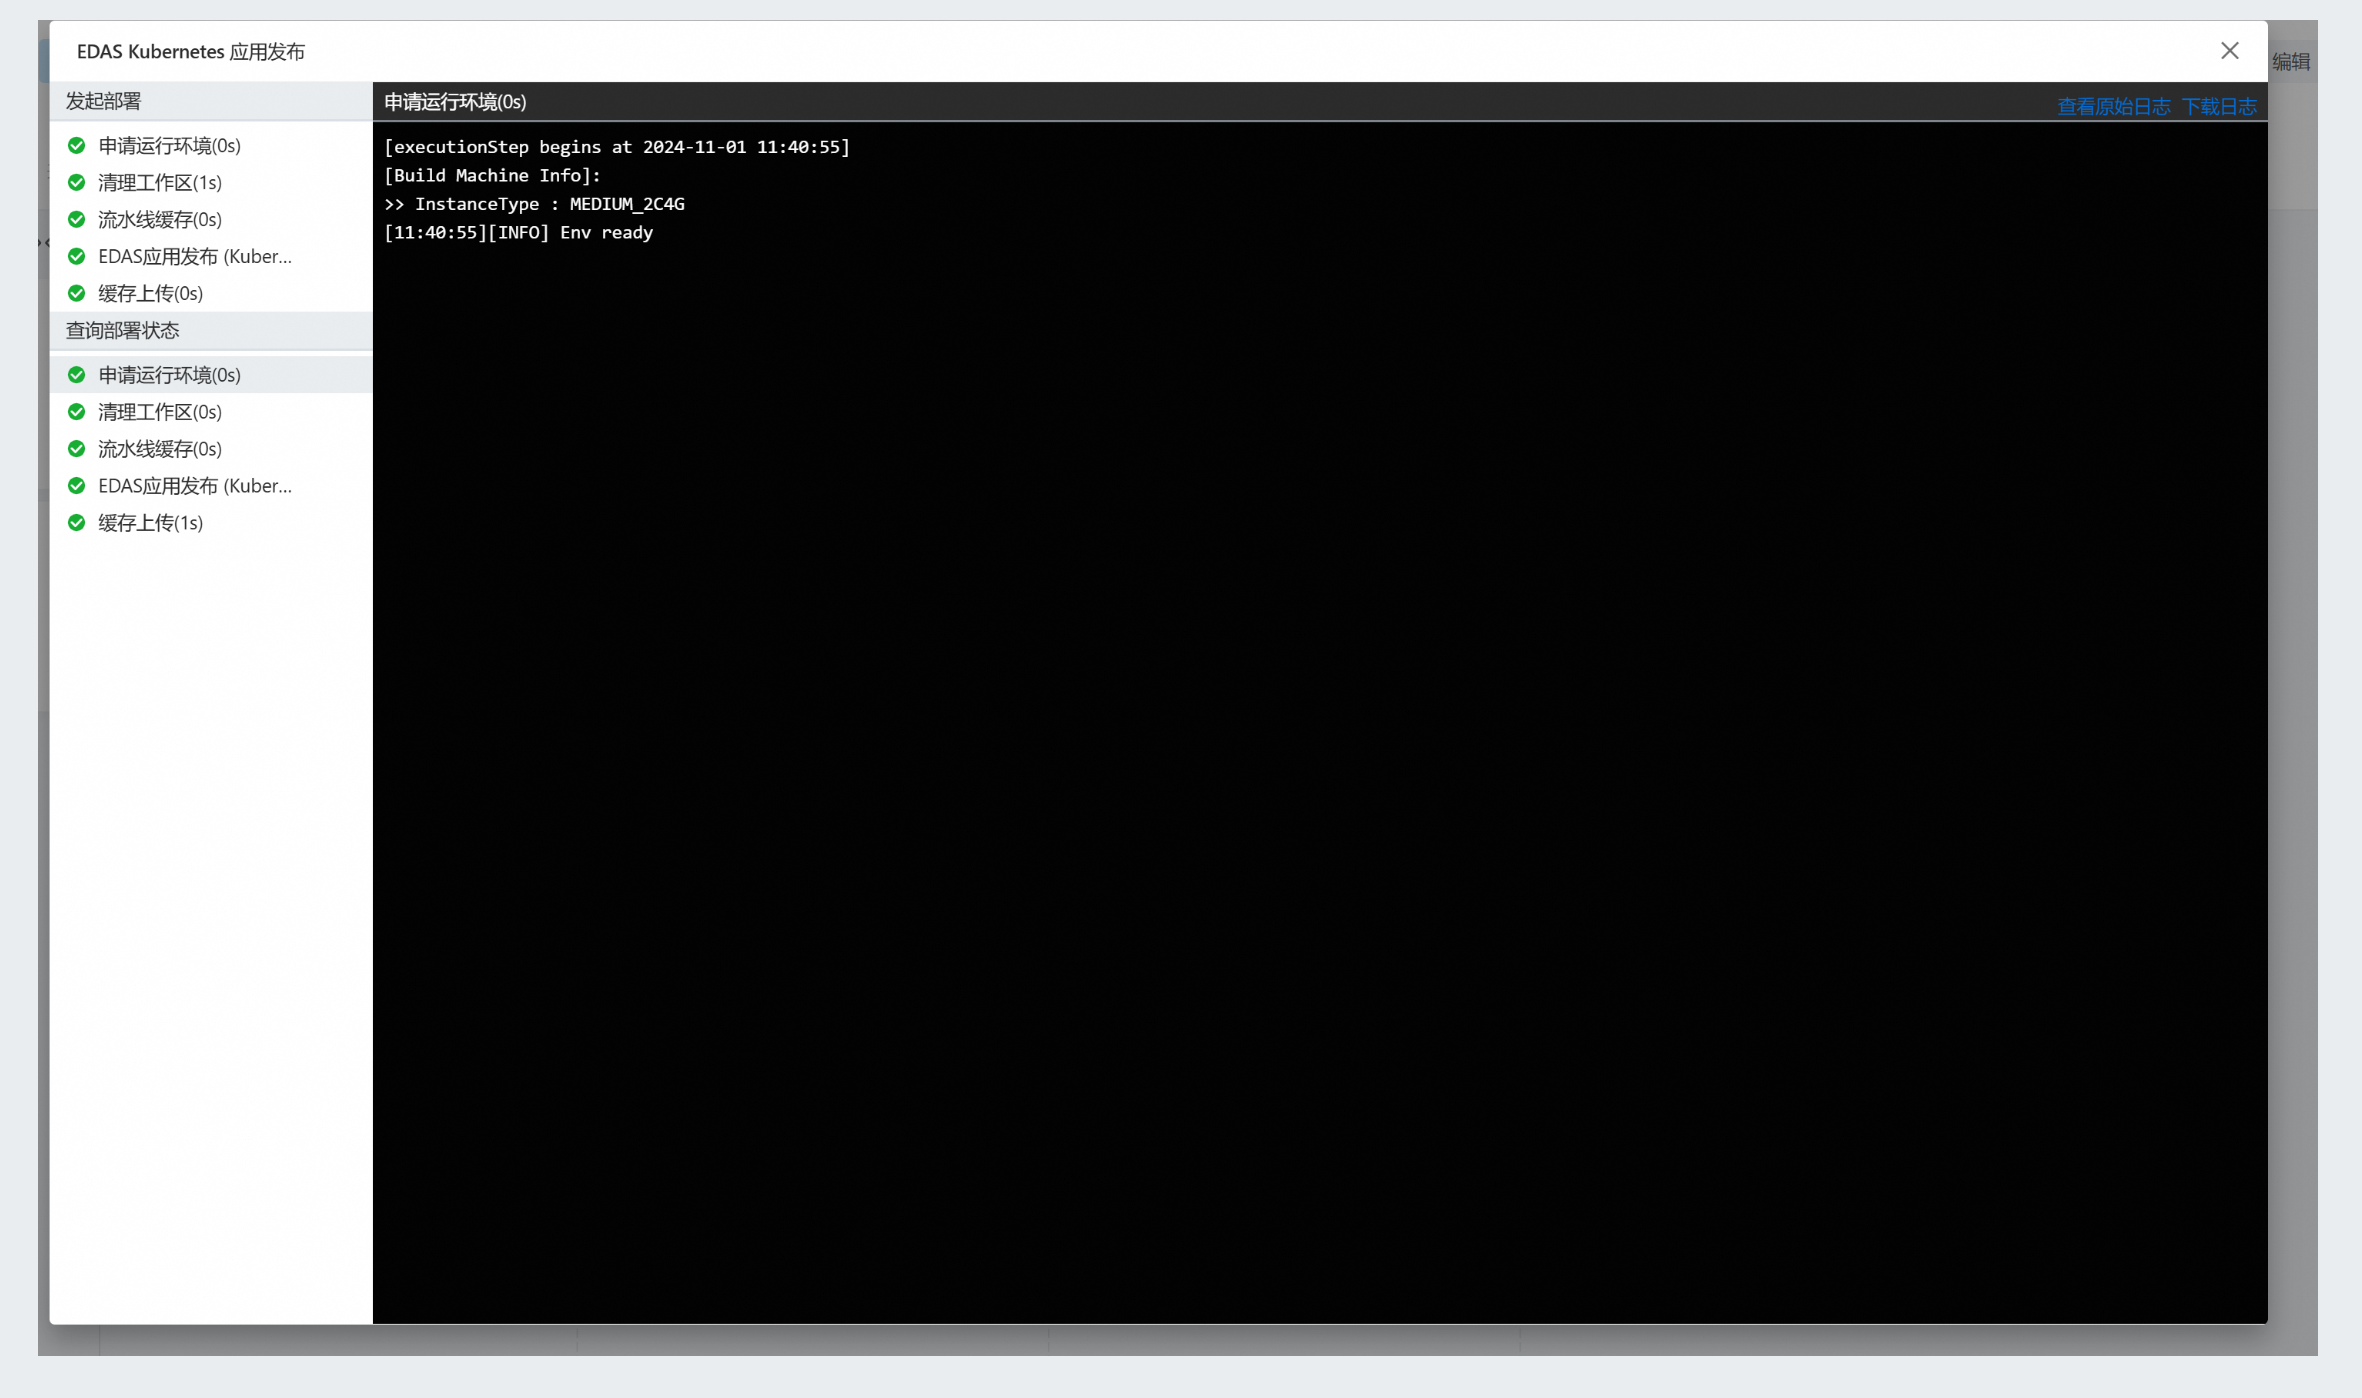Image resolution: width=2362 pixels, height=1398 pixels.
Task: Click the 编辑 button behind the dialog
Action: click(2291, 62)
